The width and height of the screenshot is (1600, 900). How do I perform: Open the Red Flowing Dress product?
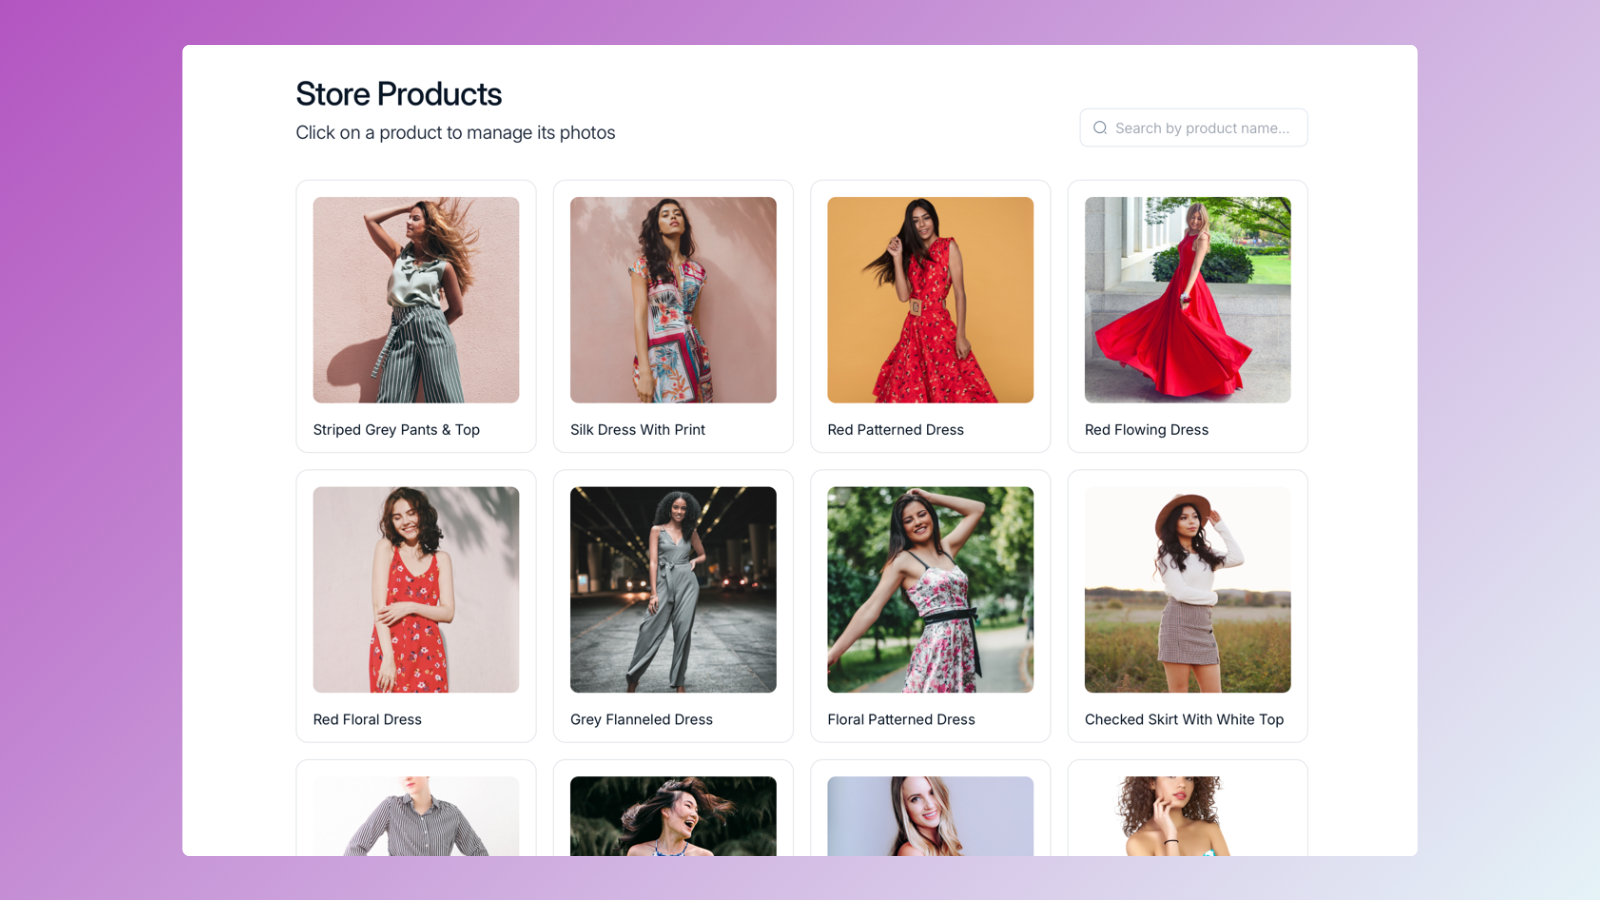[1187, 300]
